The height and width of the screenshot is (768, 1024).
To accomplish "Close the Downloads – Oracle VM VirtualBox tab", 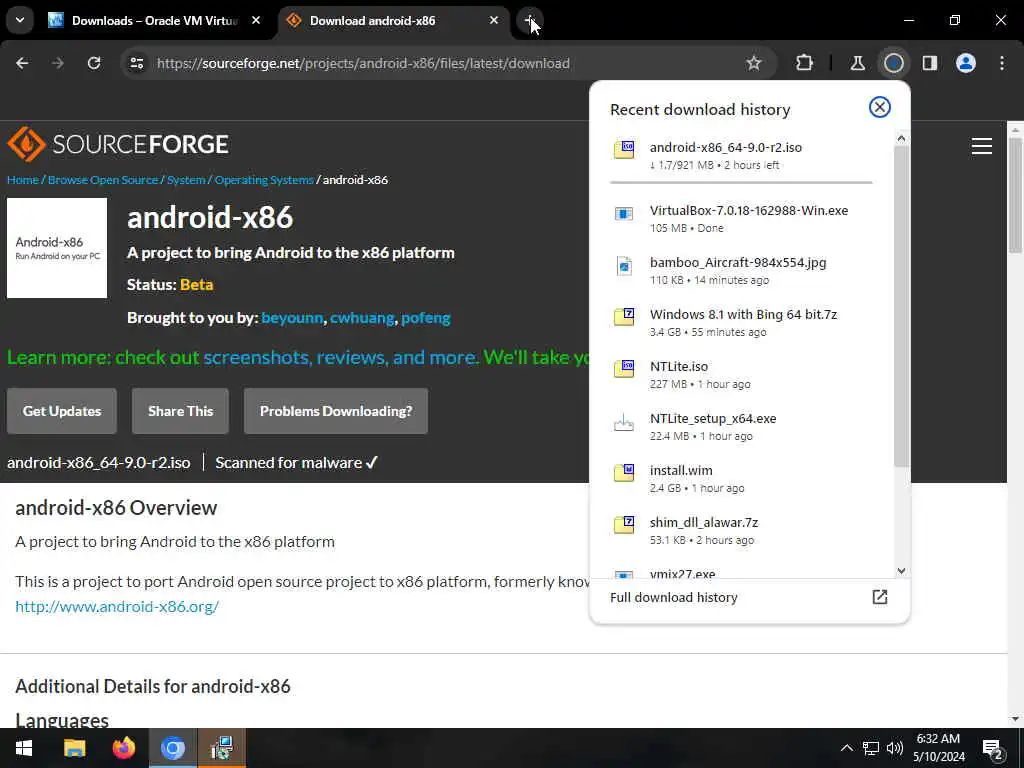I will tap(256, 20).
